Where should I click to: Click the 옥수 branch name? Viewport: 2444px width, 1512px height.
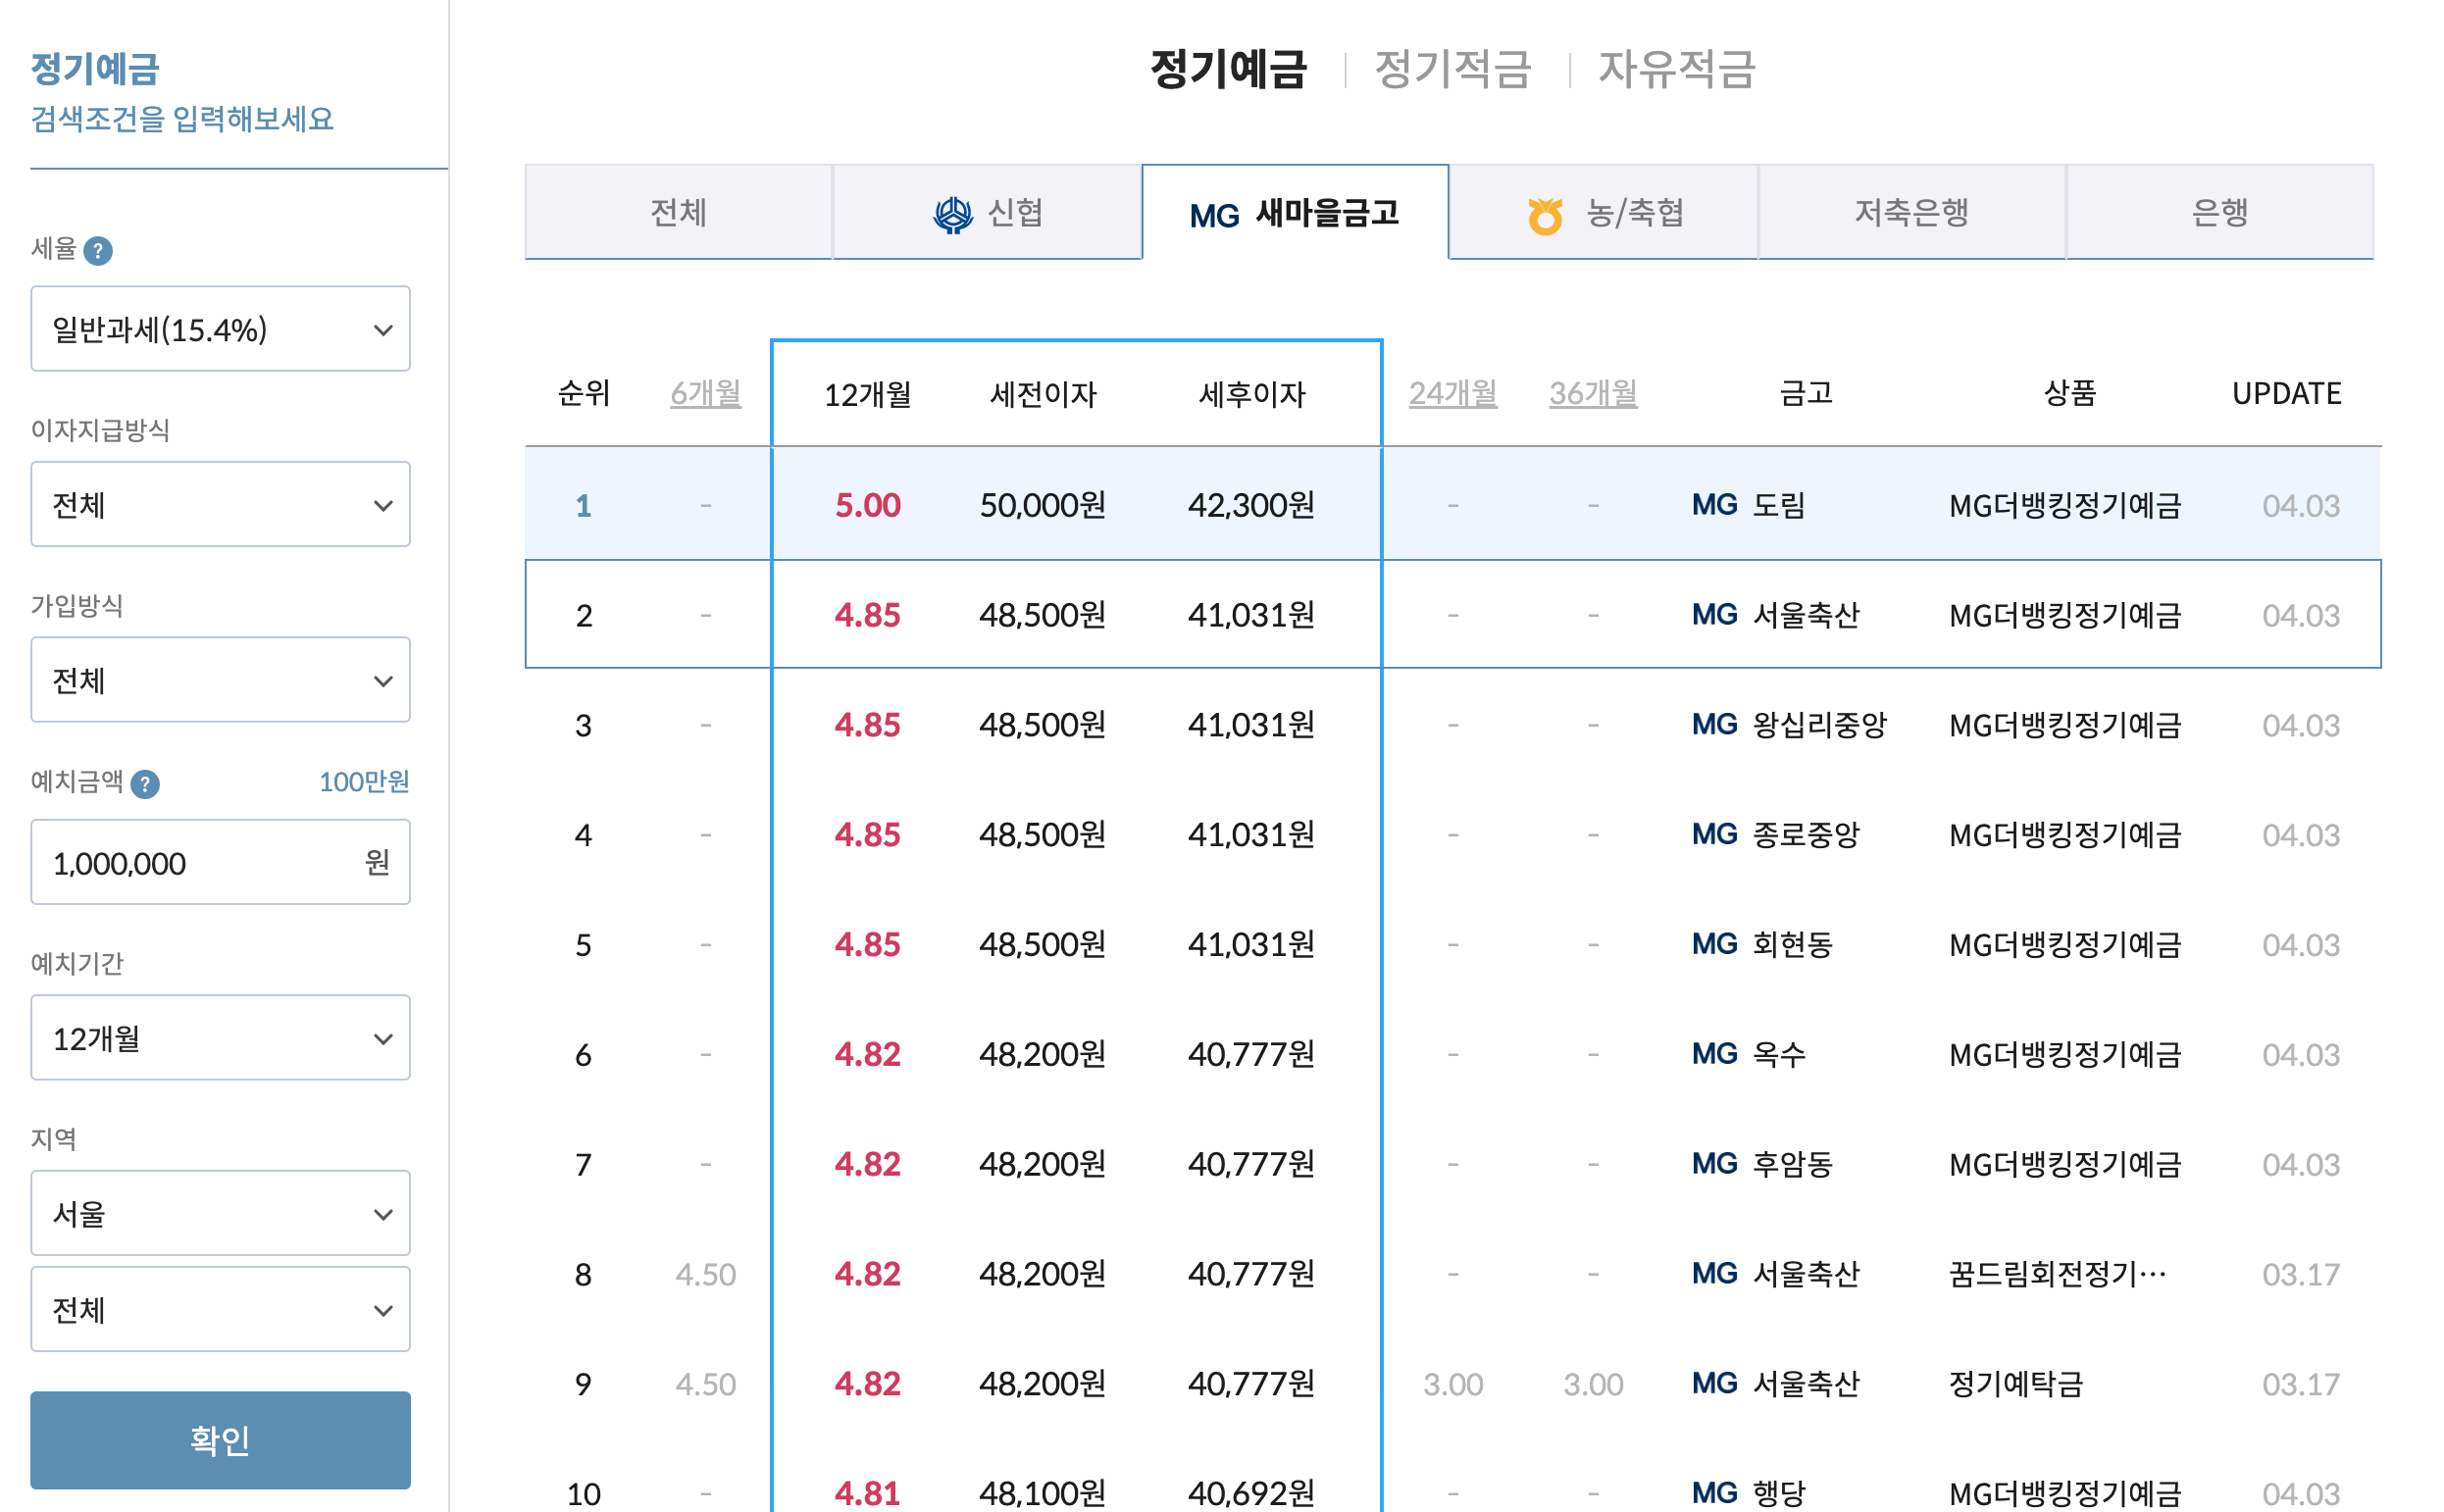1779,1055
